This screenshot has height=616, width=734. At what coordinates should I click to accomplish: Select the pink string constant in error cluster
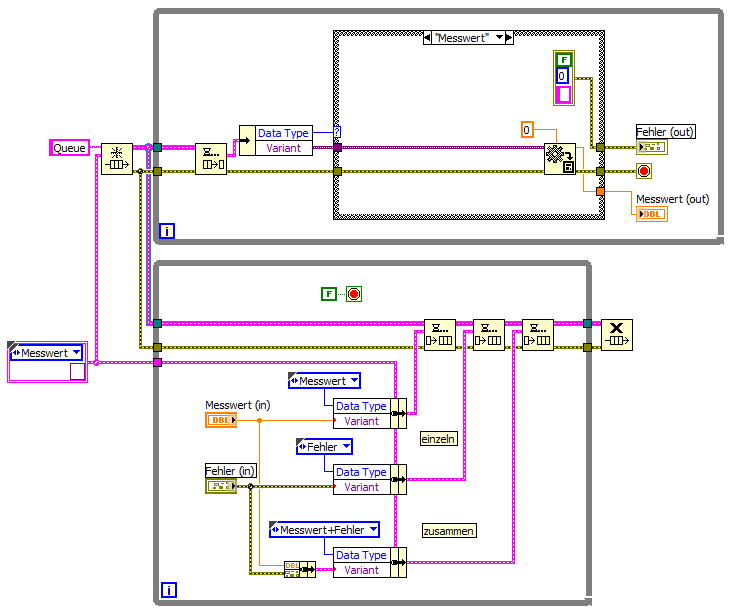pos(563,94)
